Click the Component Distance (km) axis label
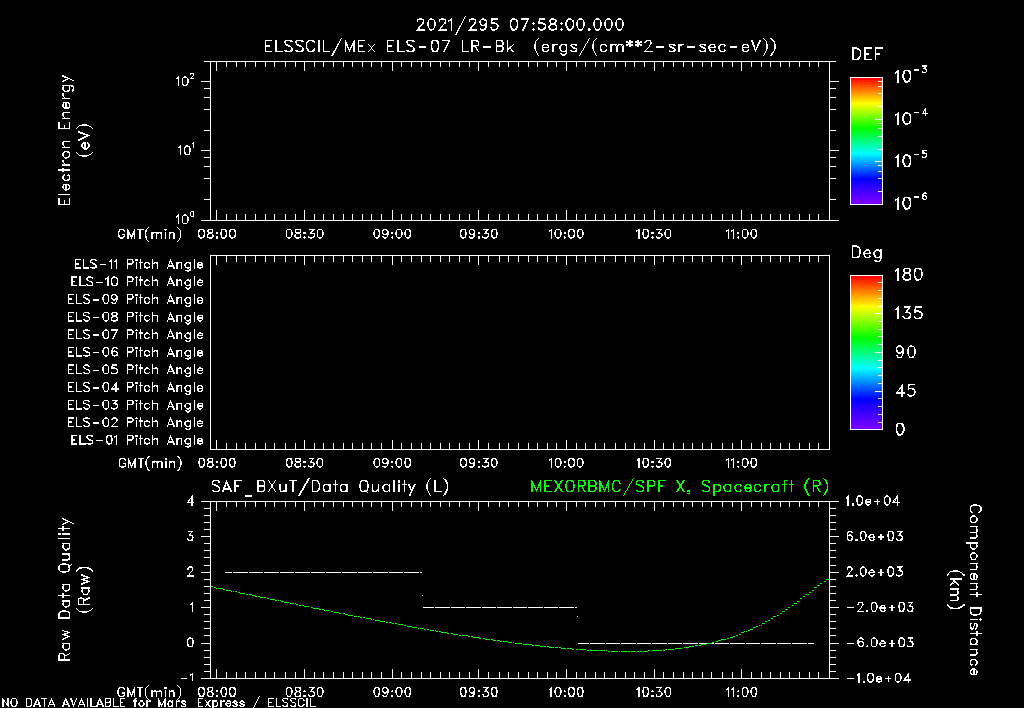The image size is (1024, 708). tap(965, 590)
